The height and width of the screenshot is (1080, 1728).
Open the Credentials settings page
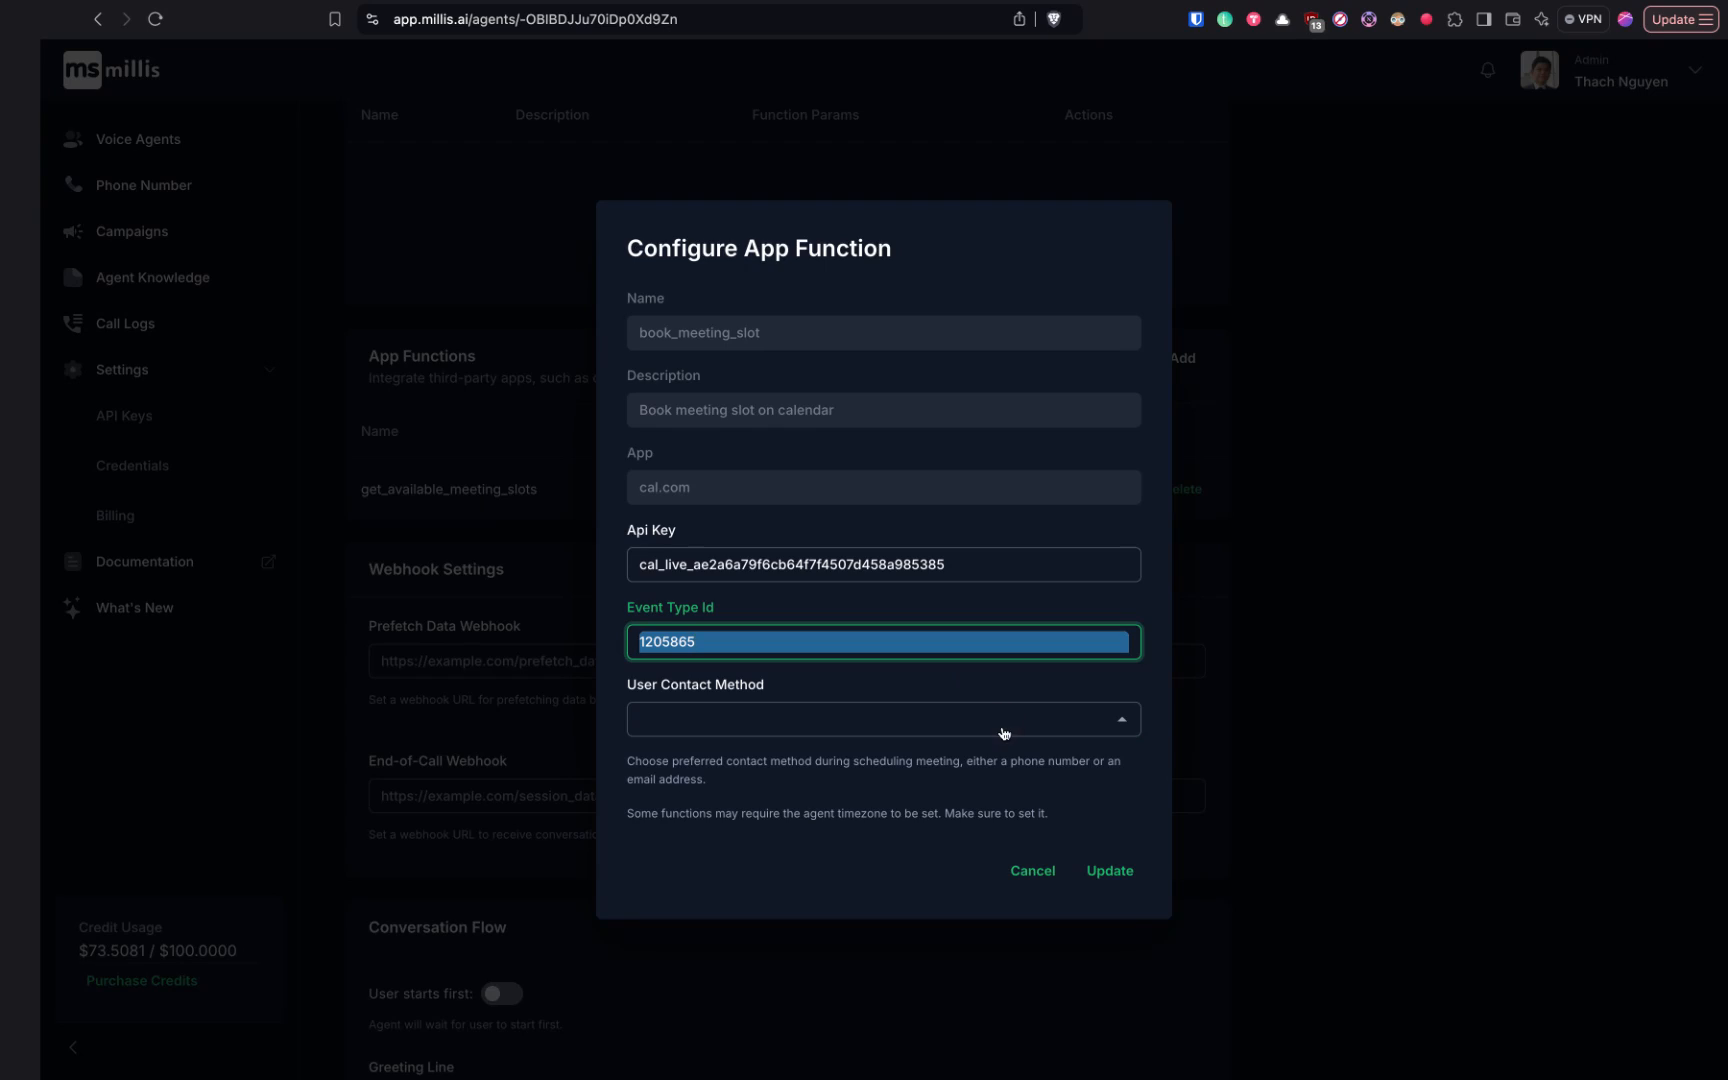[131, 465]
